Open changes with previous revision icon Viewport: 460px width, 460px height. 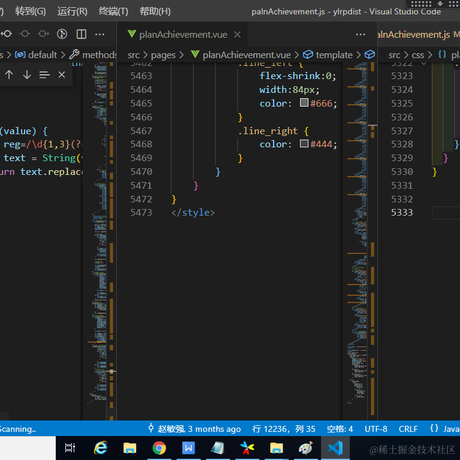[7, 34]
